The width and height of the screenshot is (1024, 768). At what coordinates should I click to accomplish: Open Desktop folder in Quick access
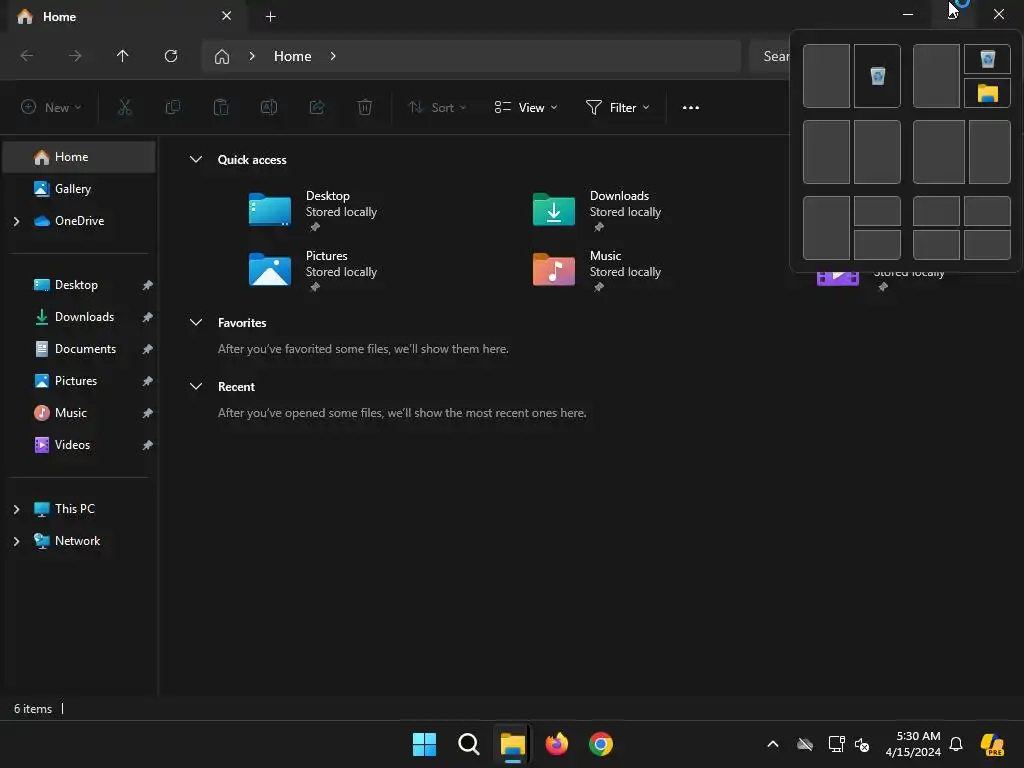point(313,210)
